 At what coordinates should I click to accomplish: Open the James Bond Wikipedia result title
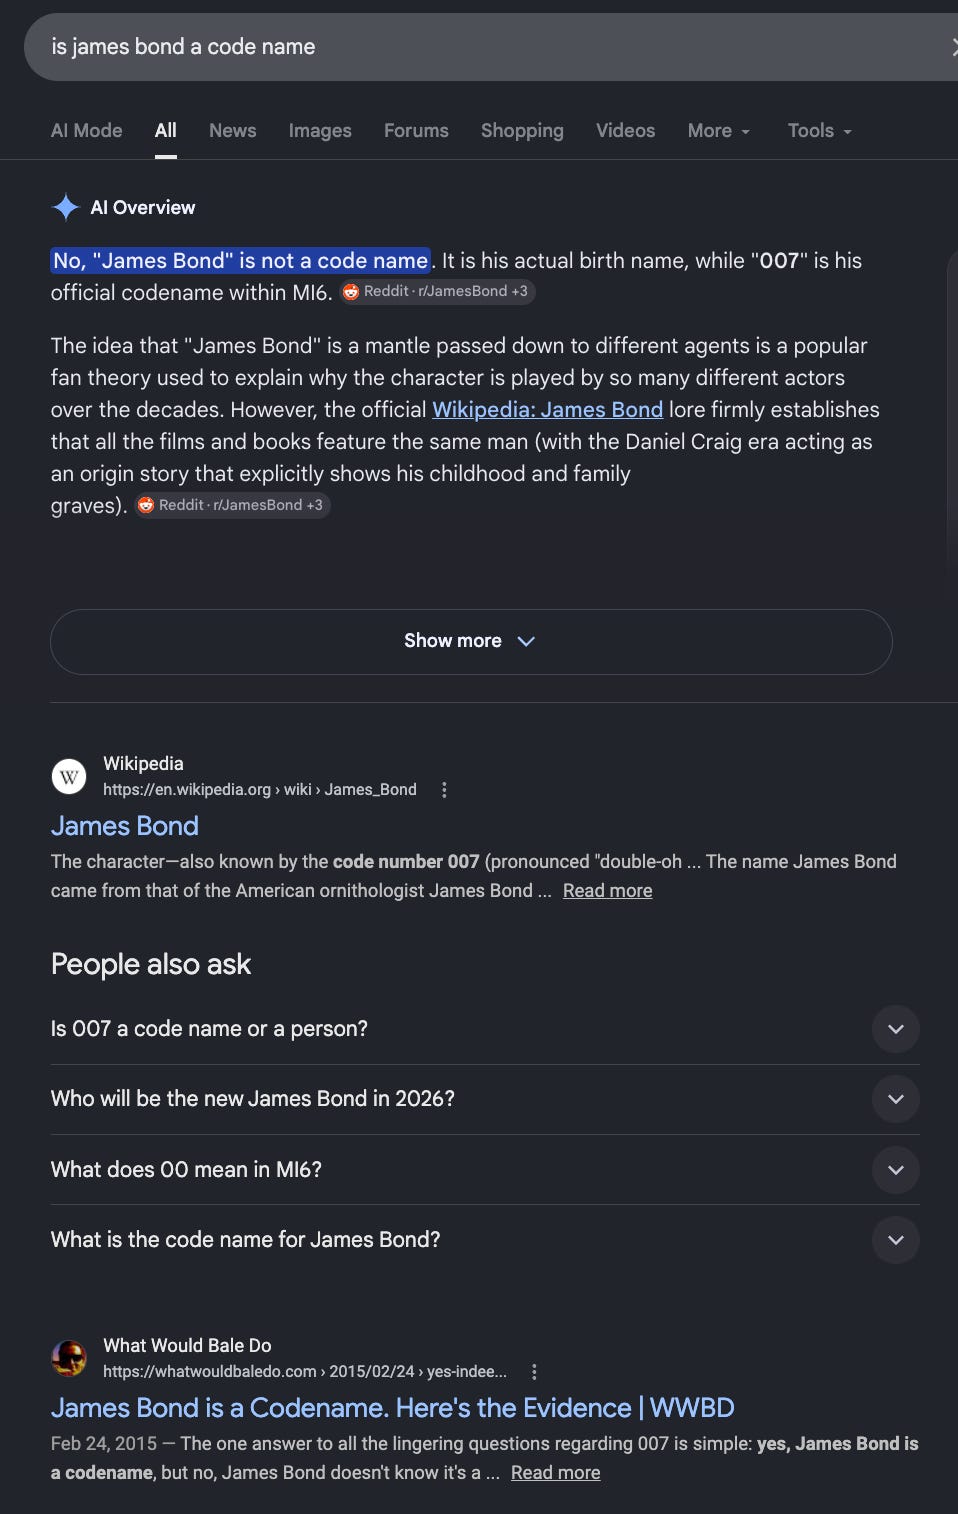125,826
